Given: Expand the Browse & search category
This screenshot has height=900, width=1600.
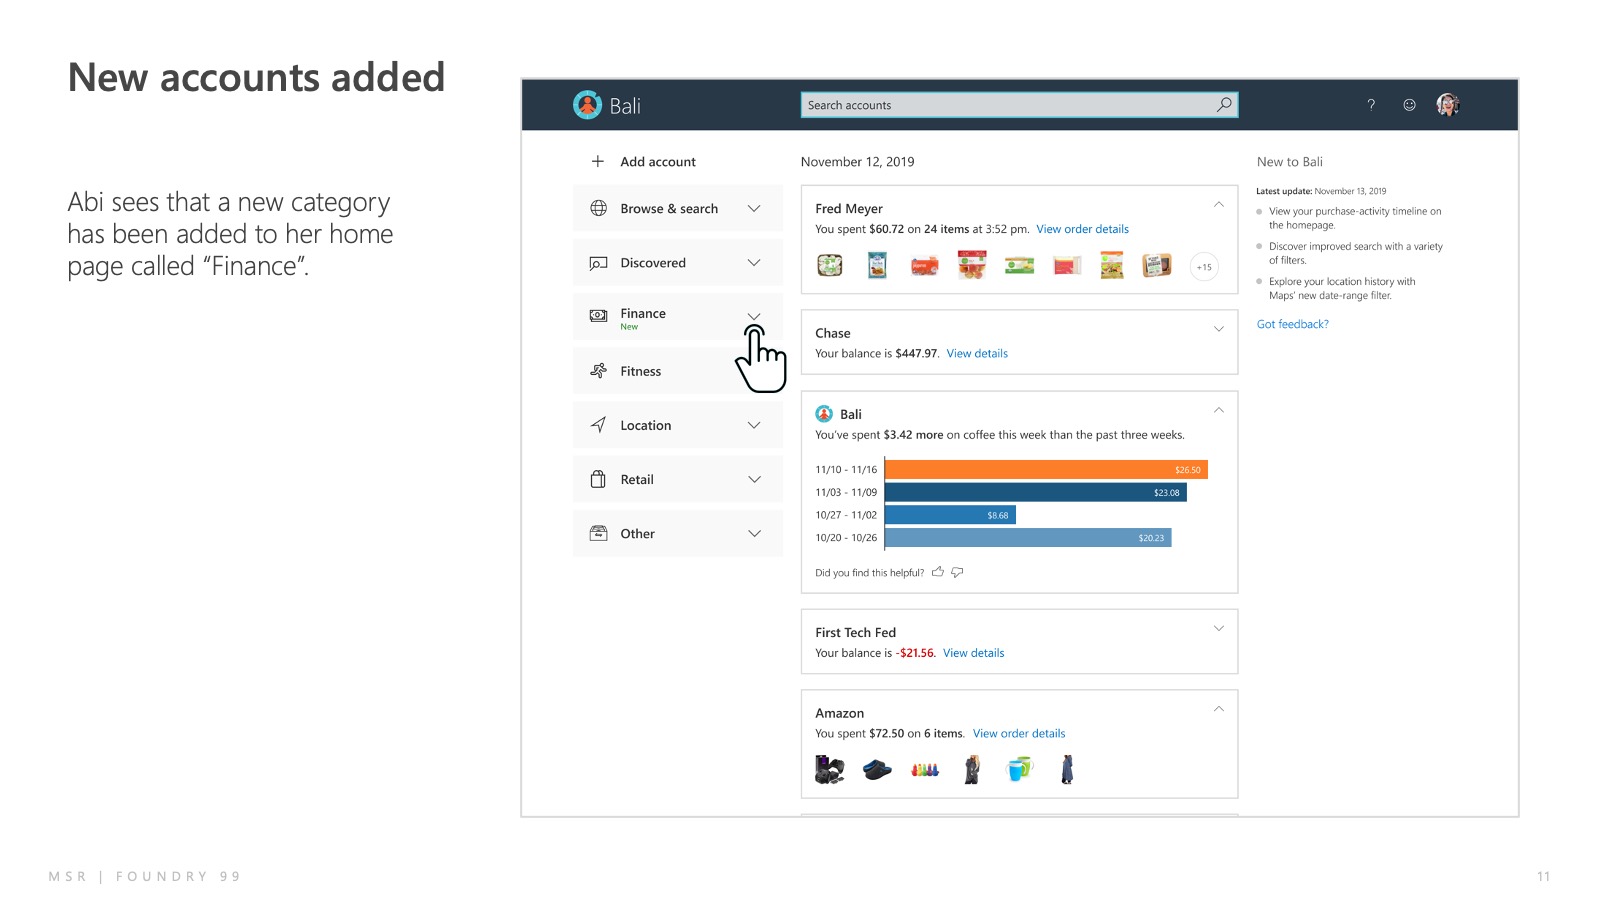Looking at the screenshot, I should pos(754,208).
